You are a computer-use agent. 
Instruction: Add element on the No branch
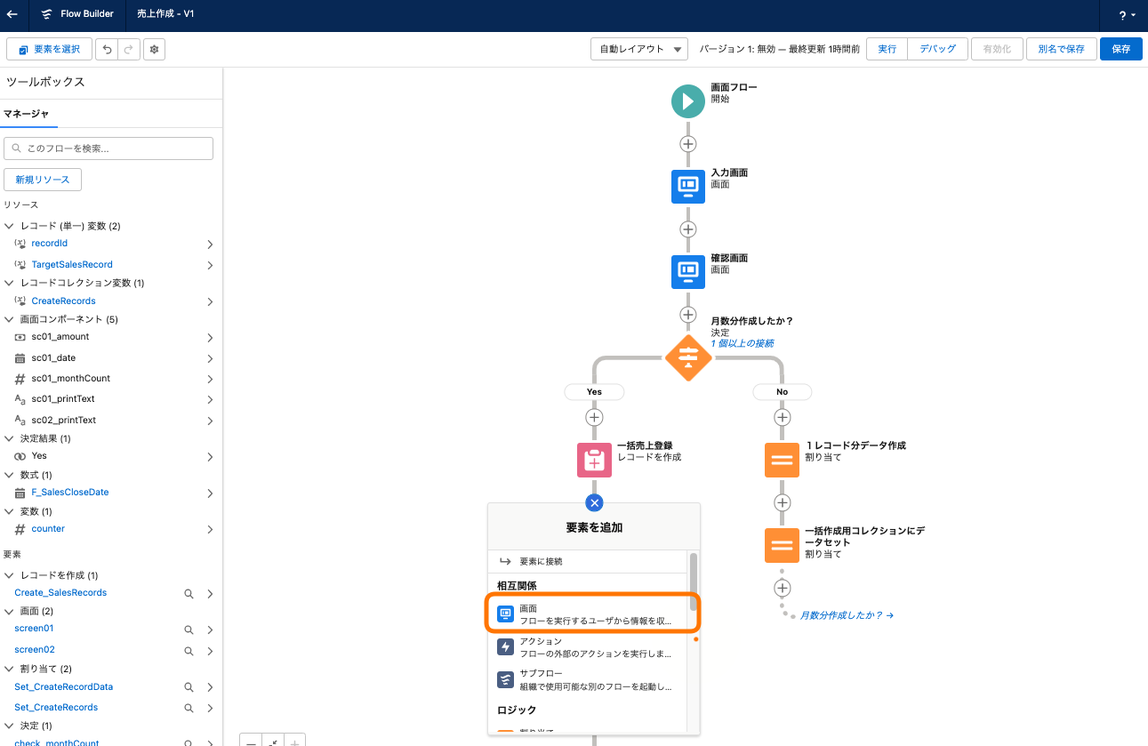pyautogui.click(x=782, y=417)
